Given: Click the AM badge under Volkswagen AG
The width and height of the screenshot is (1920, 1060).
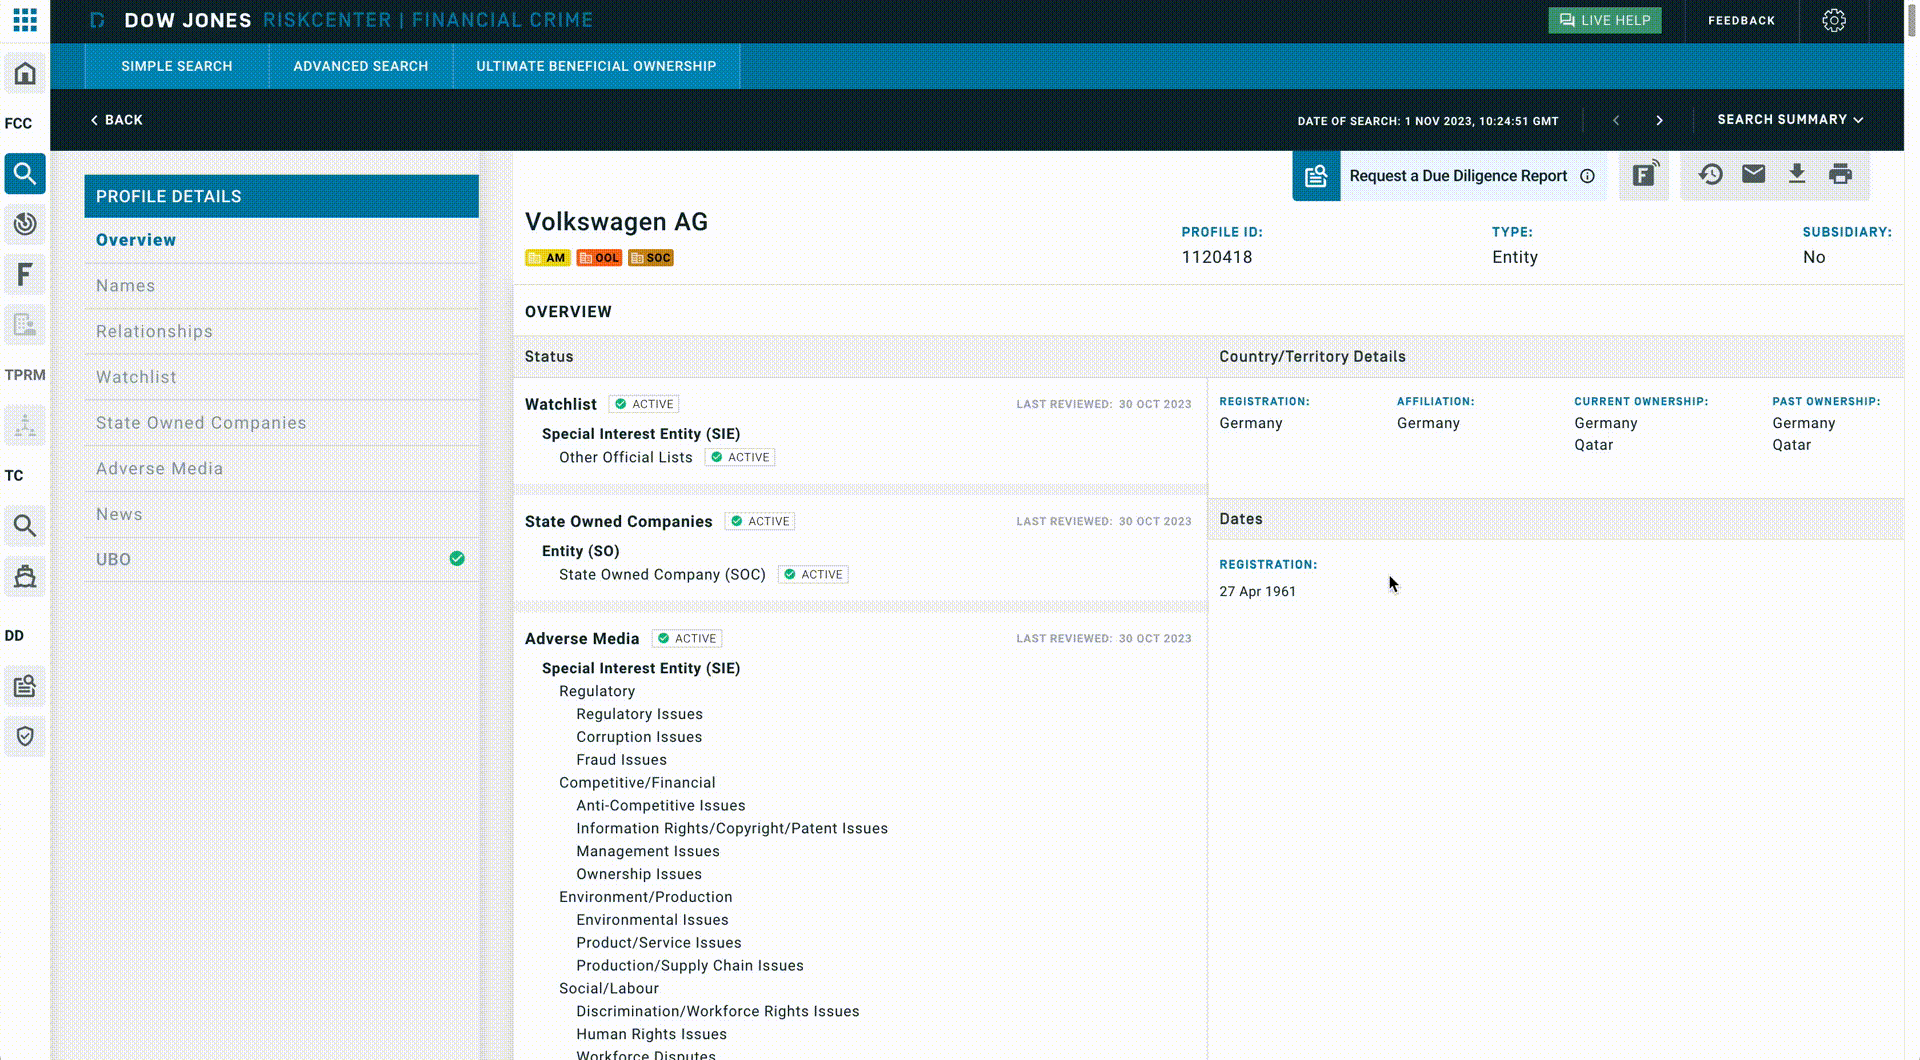Looking at the screenshot, I should click(x=547, y=258).
